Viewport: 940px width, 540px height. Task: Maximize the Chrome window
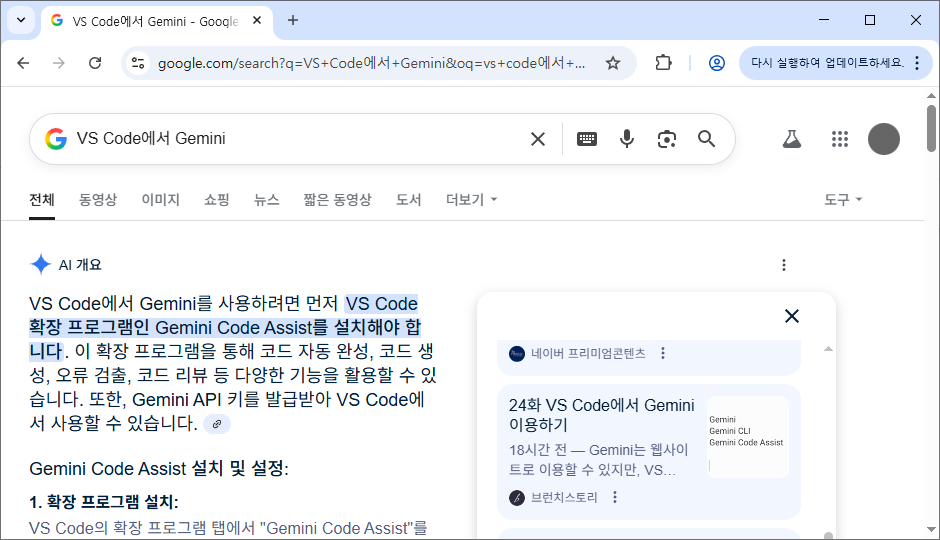(x=870, y=20)
